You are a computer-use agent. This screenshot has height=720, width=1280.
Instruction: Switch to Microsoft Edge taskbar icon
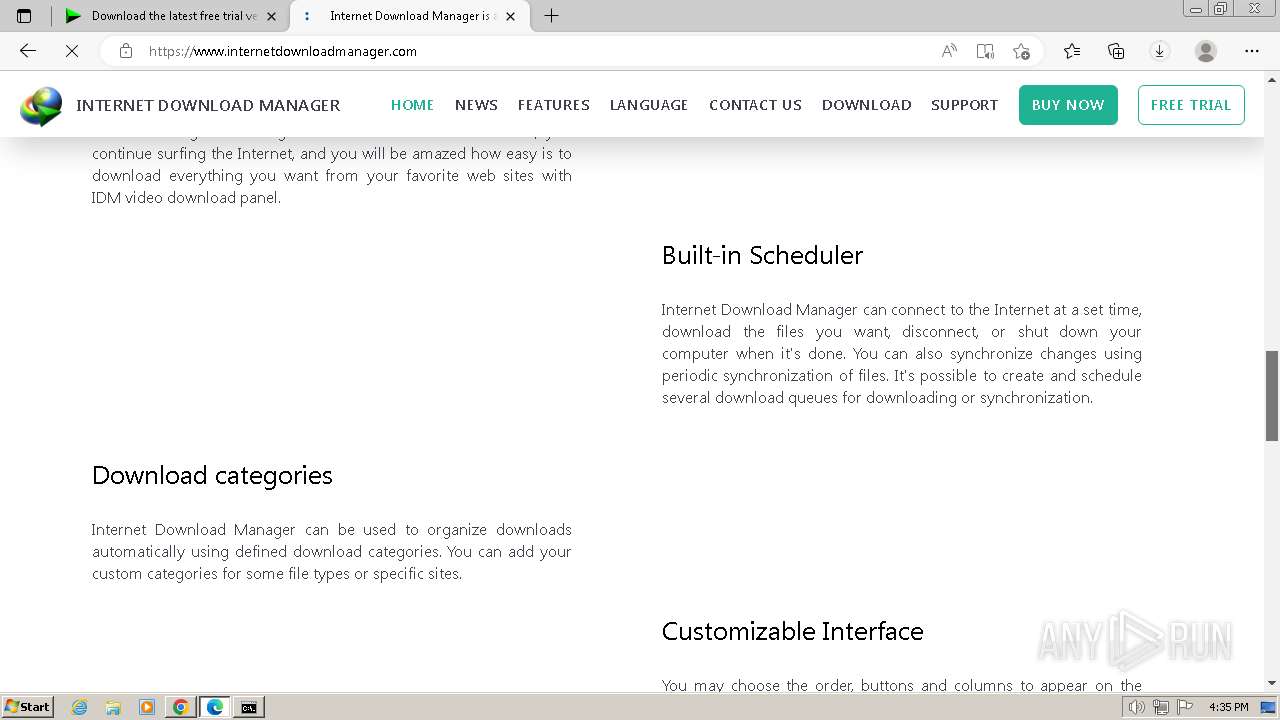tap(215, 707)
